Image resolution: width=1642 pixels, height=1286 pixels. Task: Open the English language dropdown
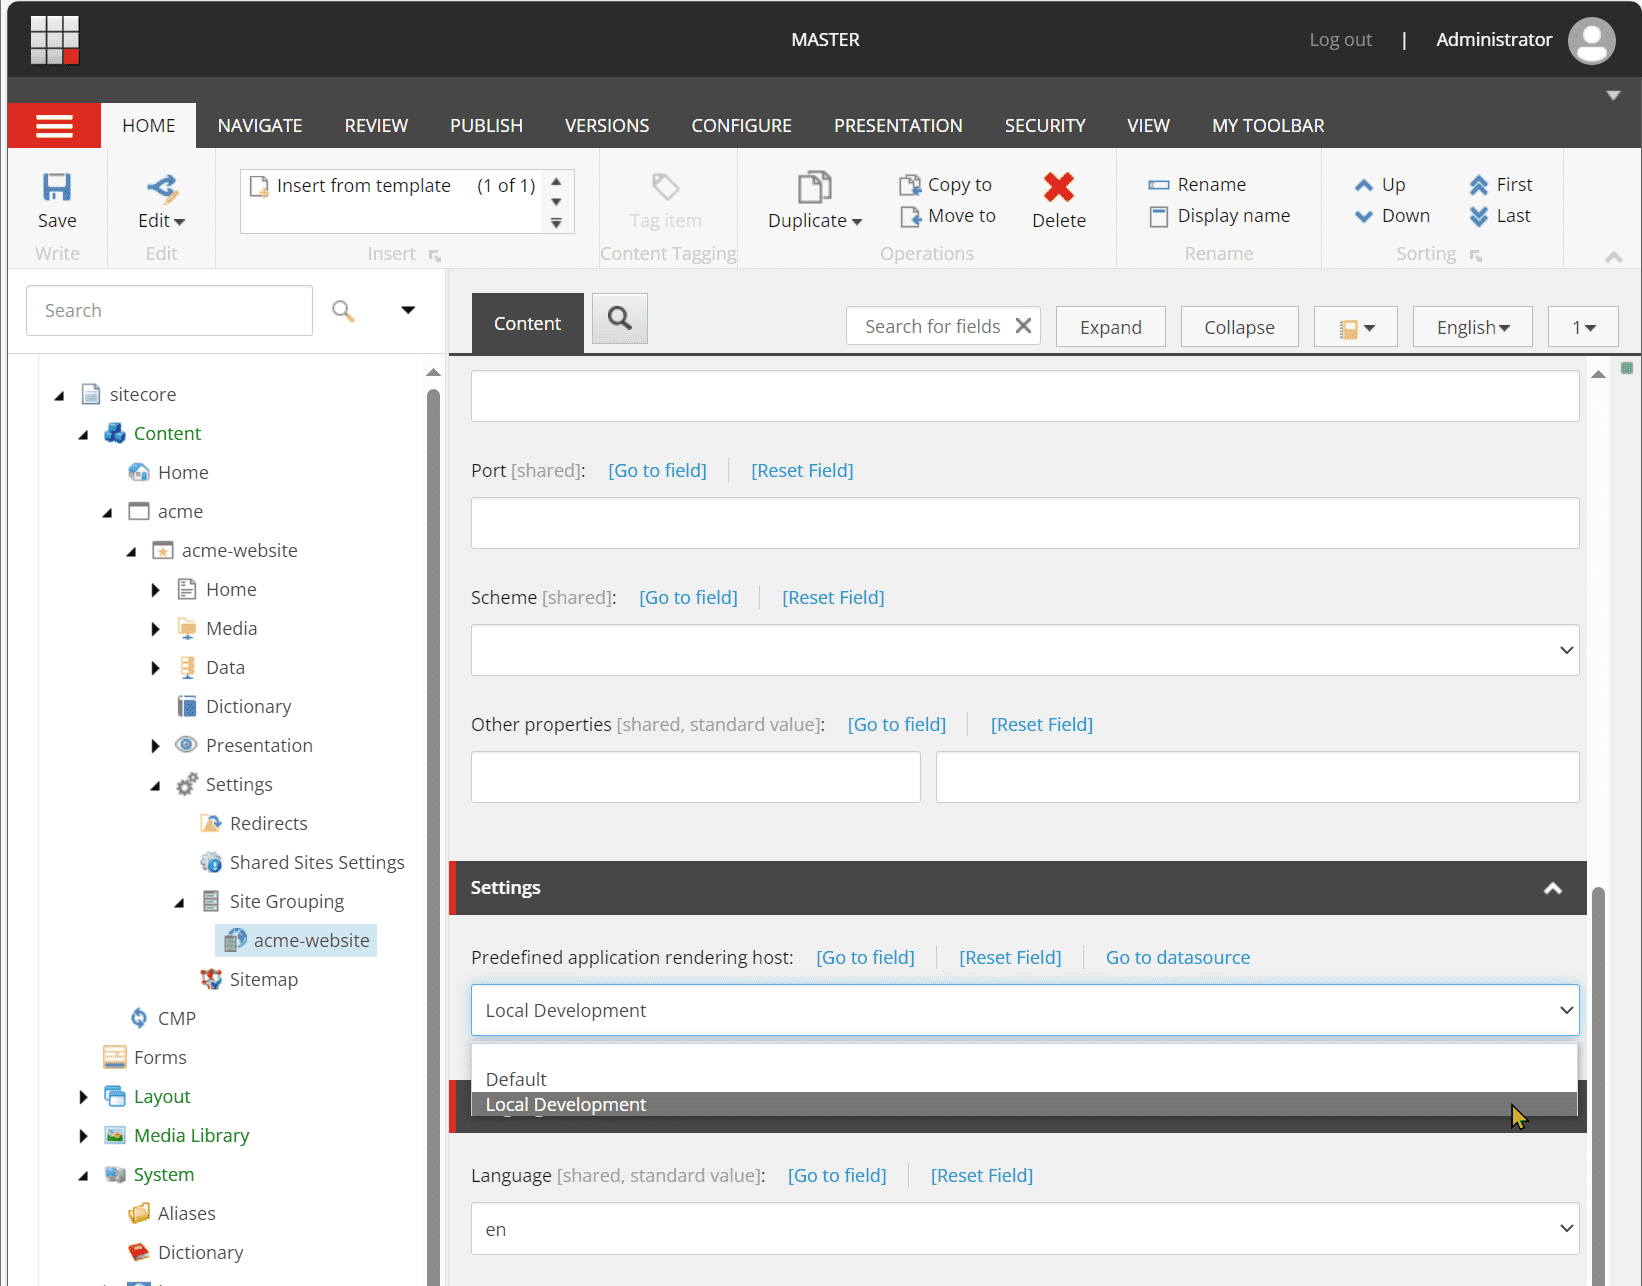[1472, 327]
